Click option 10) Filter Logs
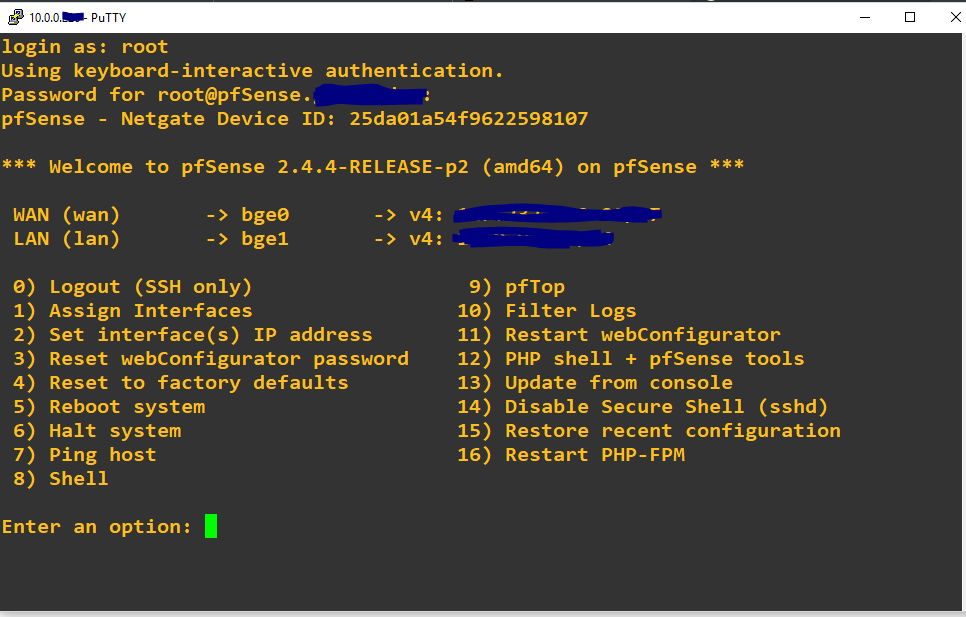Screen dimensions: 966x617 click(x=545, y=310)
